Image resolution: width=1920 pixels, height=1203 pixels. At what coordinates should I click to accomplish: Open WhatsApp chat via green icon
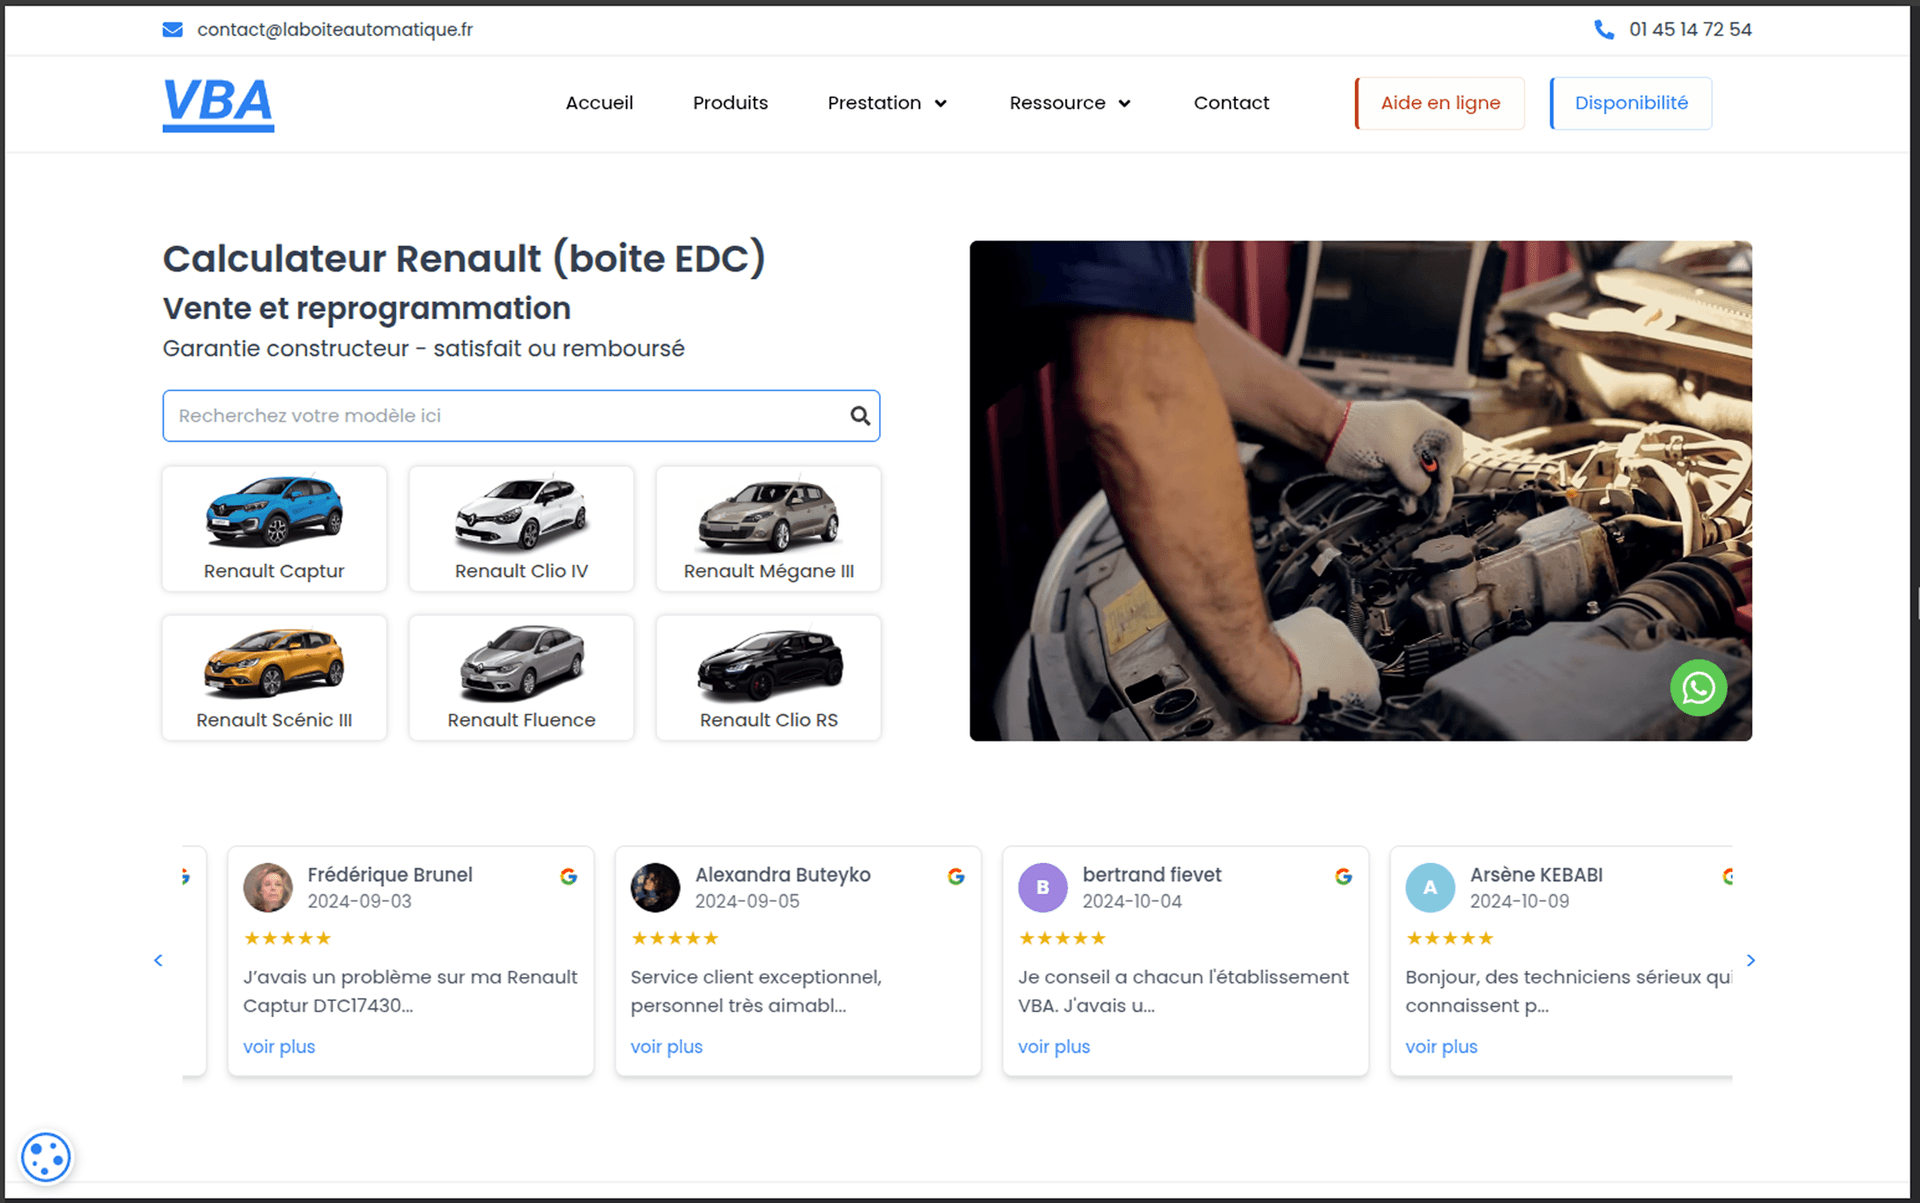click(1698, 688)
